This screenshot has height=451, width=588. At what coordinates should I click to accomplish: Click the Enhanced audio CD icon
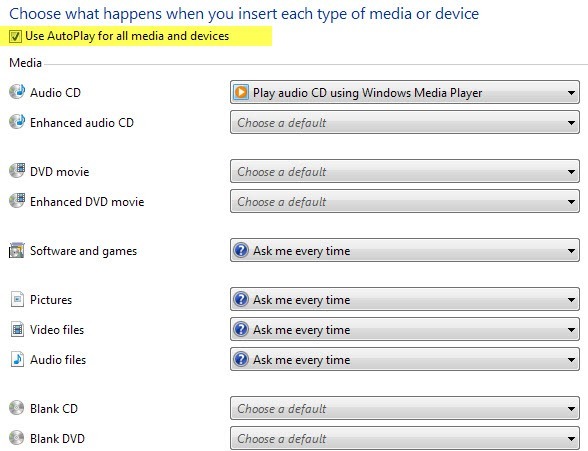17,122
